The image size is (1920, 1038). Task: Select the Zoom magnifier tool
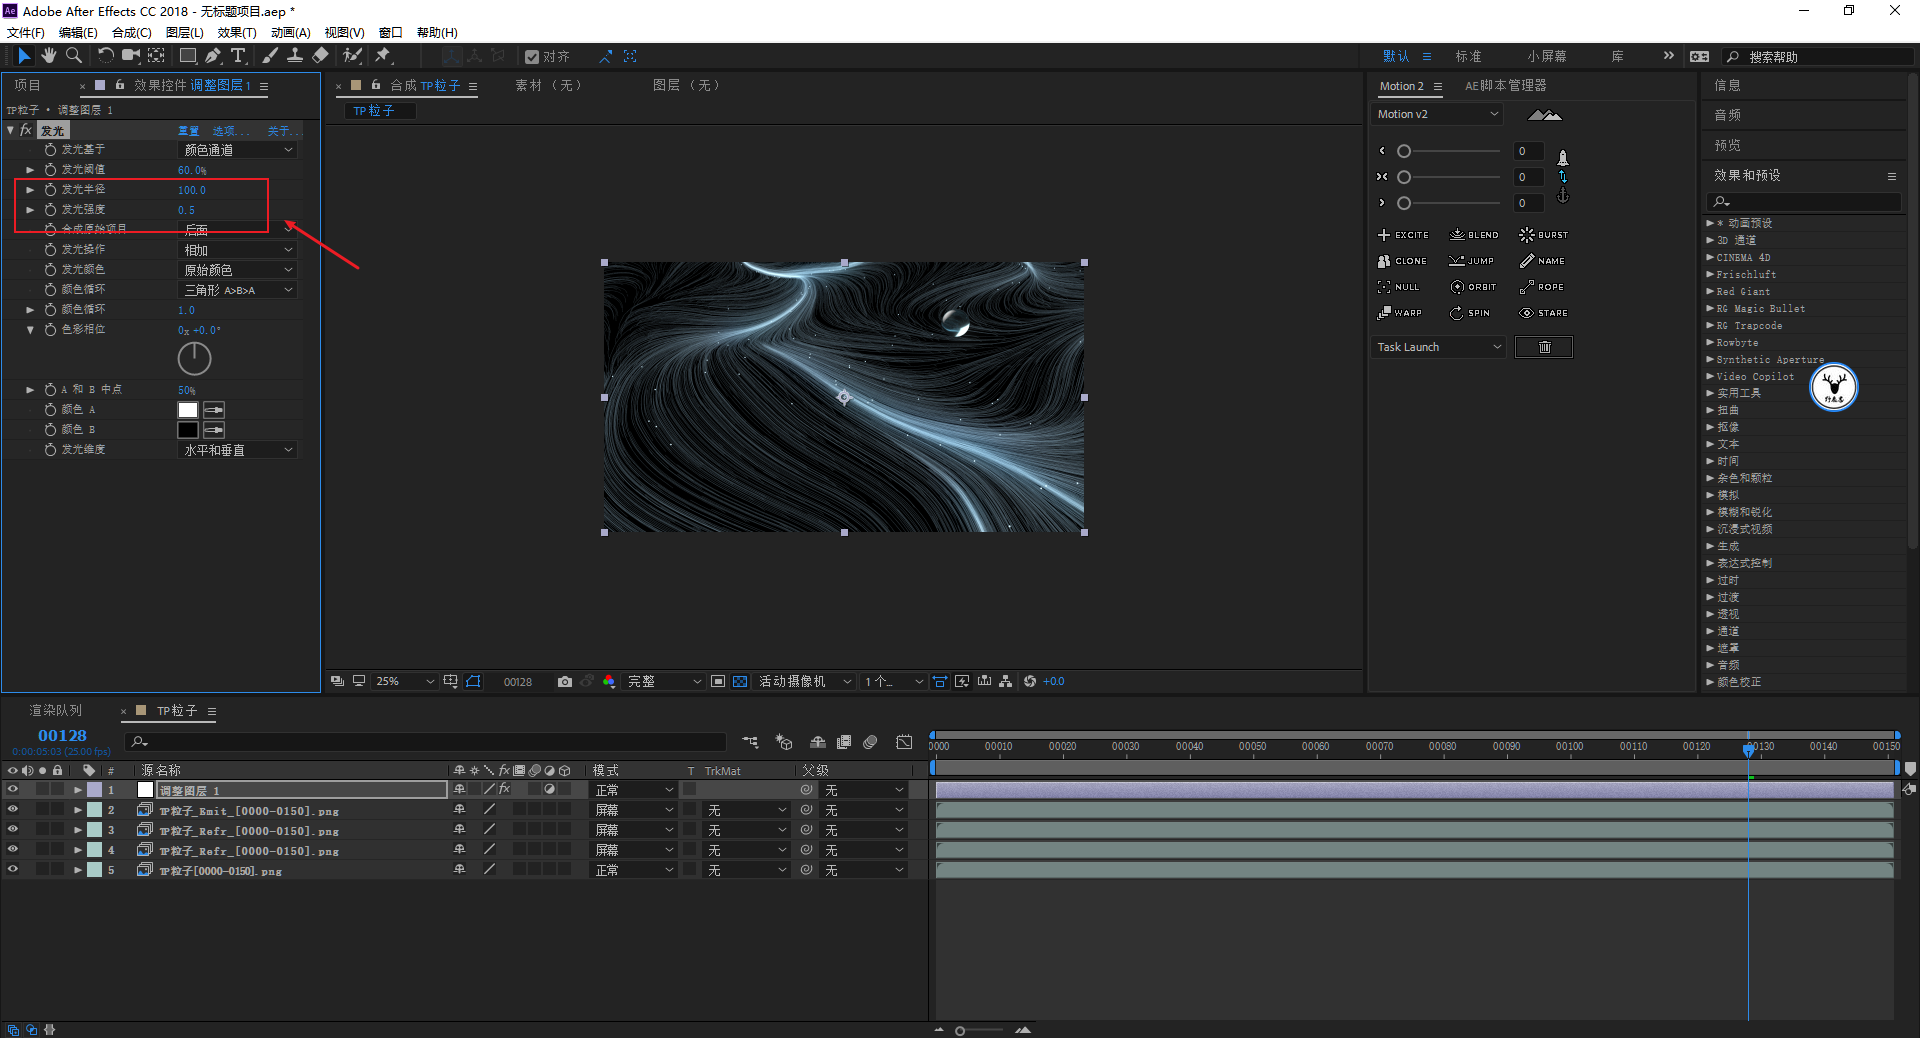pyautogui.click(x=73, y=56)
